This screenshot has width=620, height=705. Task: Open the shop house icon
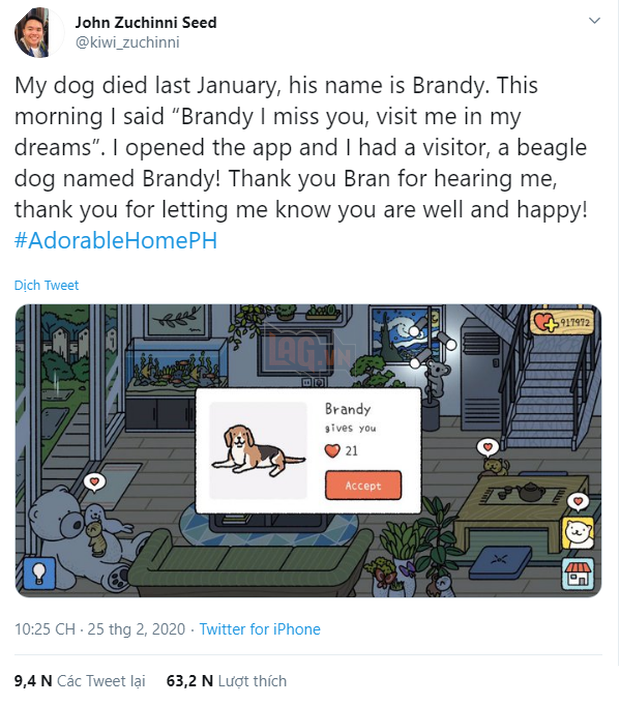(577, 574)
